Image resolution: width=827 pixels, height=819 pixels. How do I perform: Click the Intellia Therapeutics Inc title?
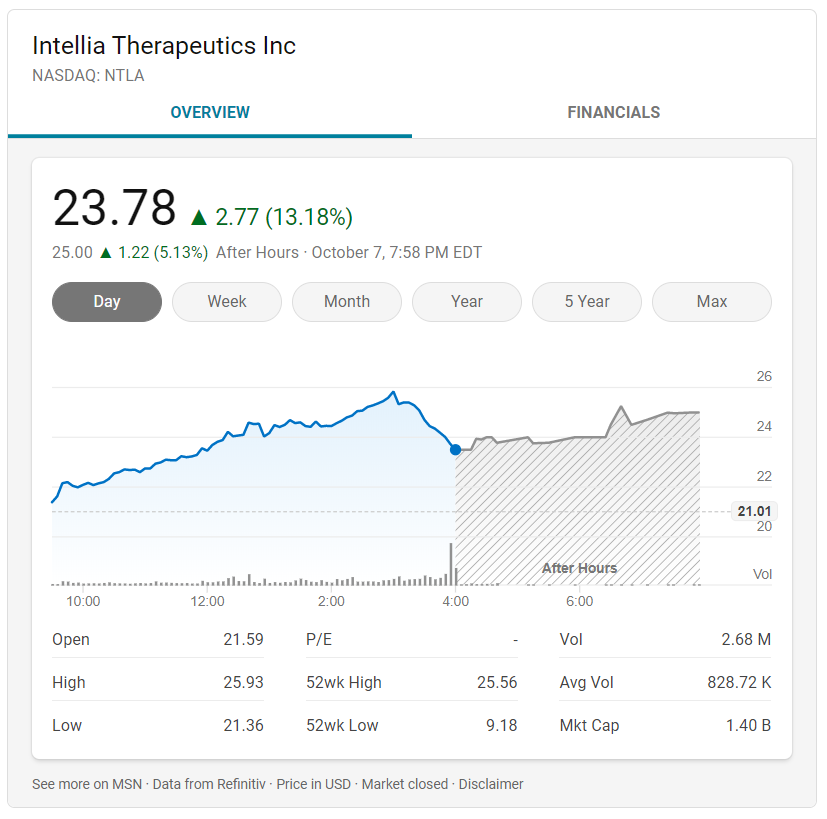point(164,45)
